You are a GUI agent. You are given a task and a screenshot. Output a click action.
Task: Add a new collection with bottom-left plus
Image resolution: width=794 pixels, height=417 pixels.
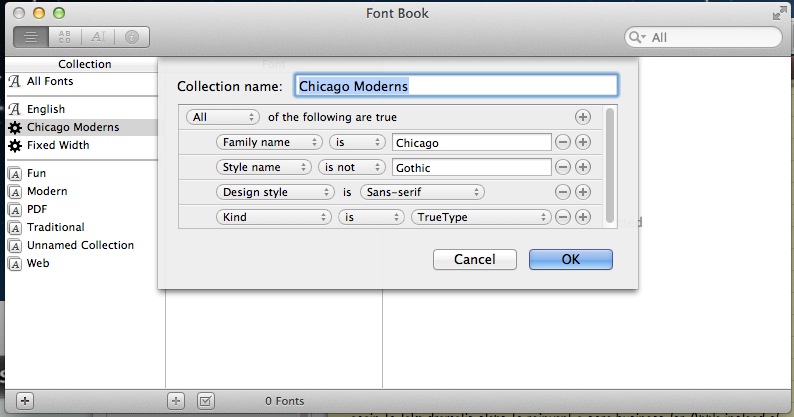(25, 401)
